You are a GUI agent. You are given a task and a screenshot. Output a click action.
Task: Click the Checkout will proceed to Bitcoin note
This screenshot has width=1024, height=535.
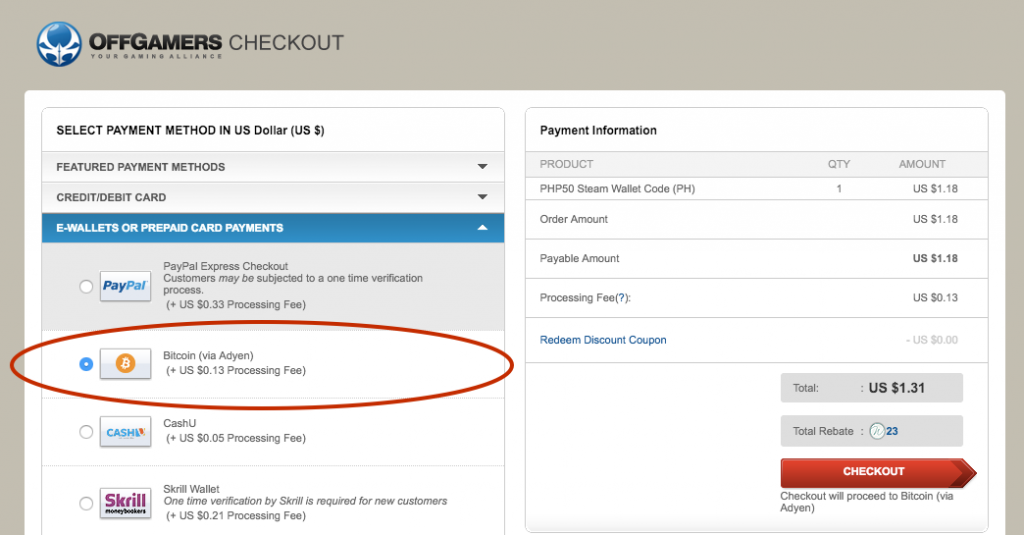click(867, 502)
